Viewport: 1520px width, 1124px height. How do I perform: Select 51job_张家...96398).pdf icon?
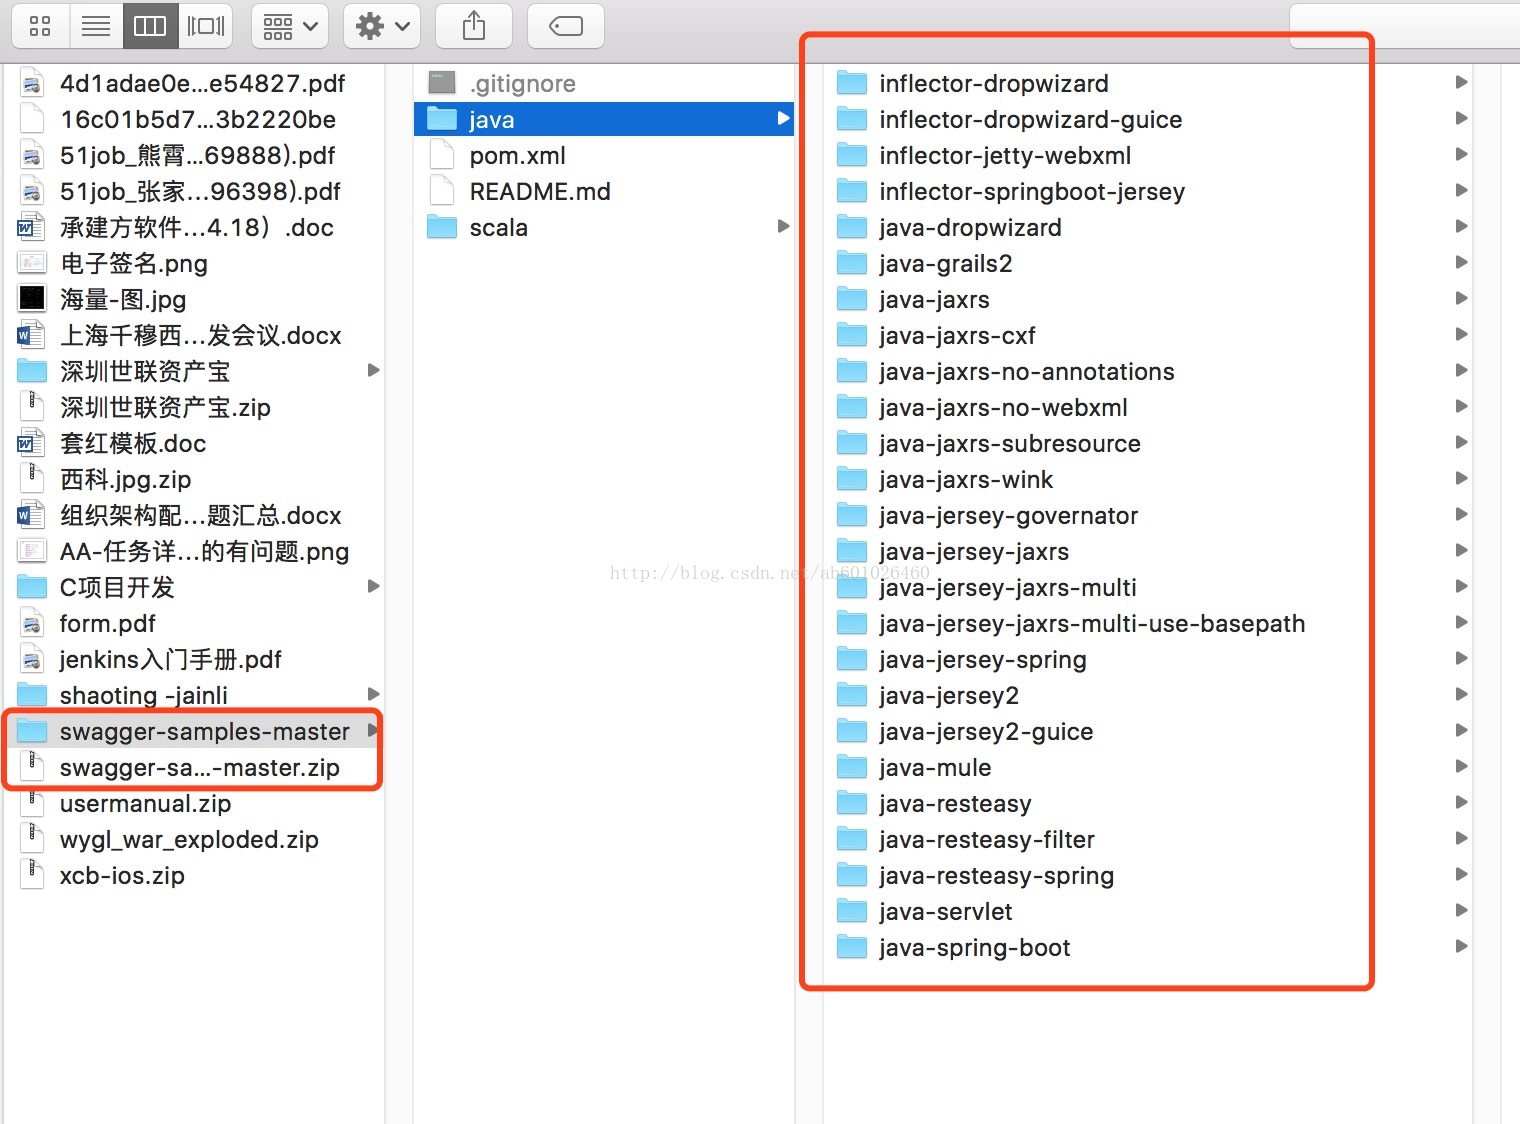pyautogui.click(x=32, y=191)
